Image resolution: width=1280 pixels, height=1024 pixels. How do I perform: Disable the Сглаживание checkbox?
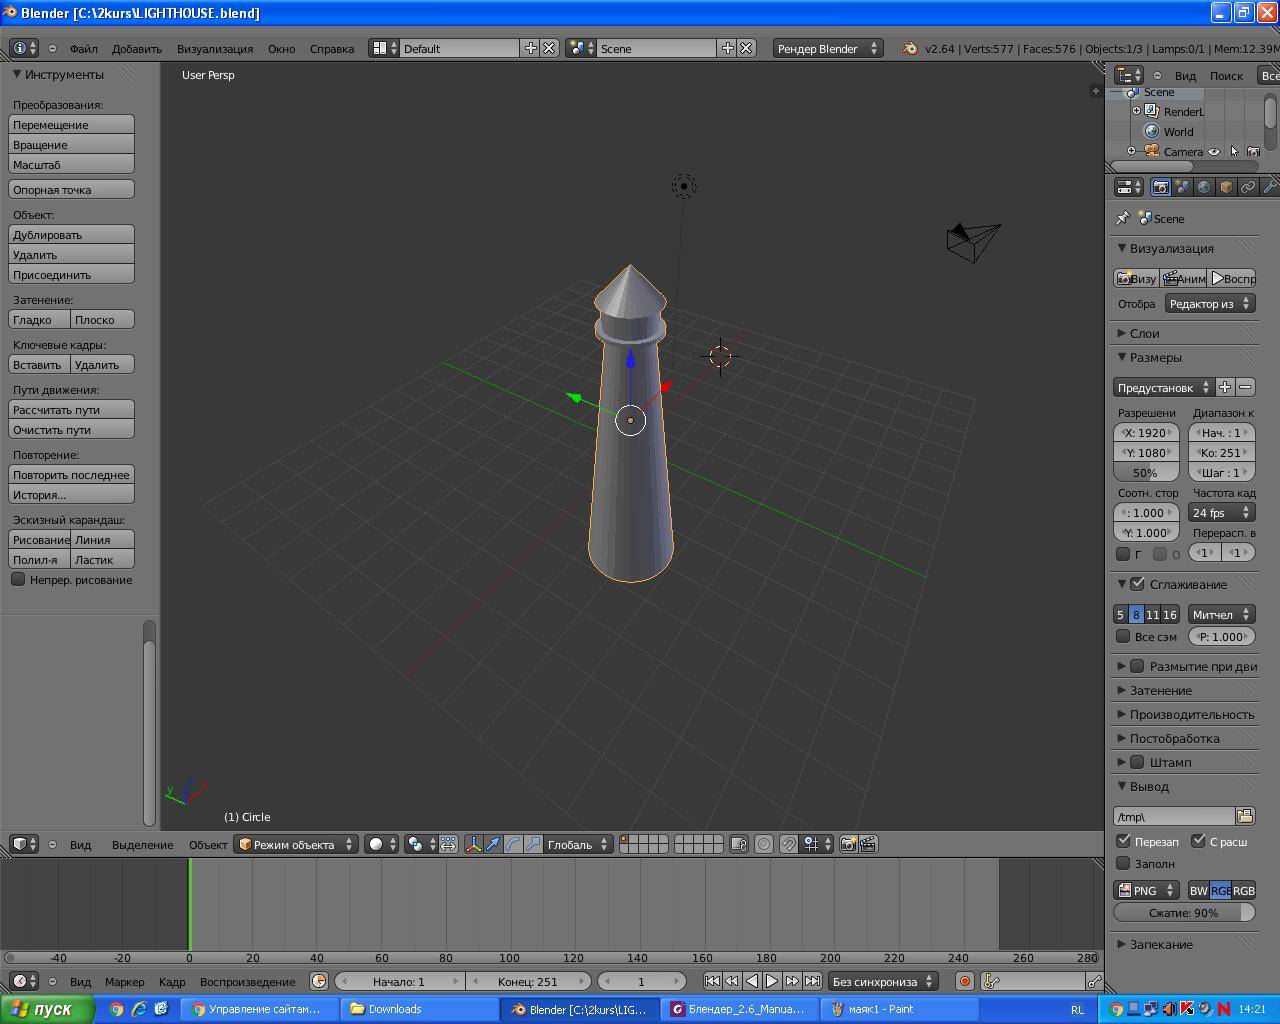pos(1137,584)
